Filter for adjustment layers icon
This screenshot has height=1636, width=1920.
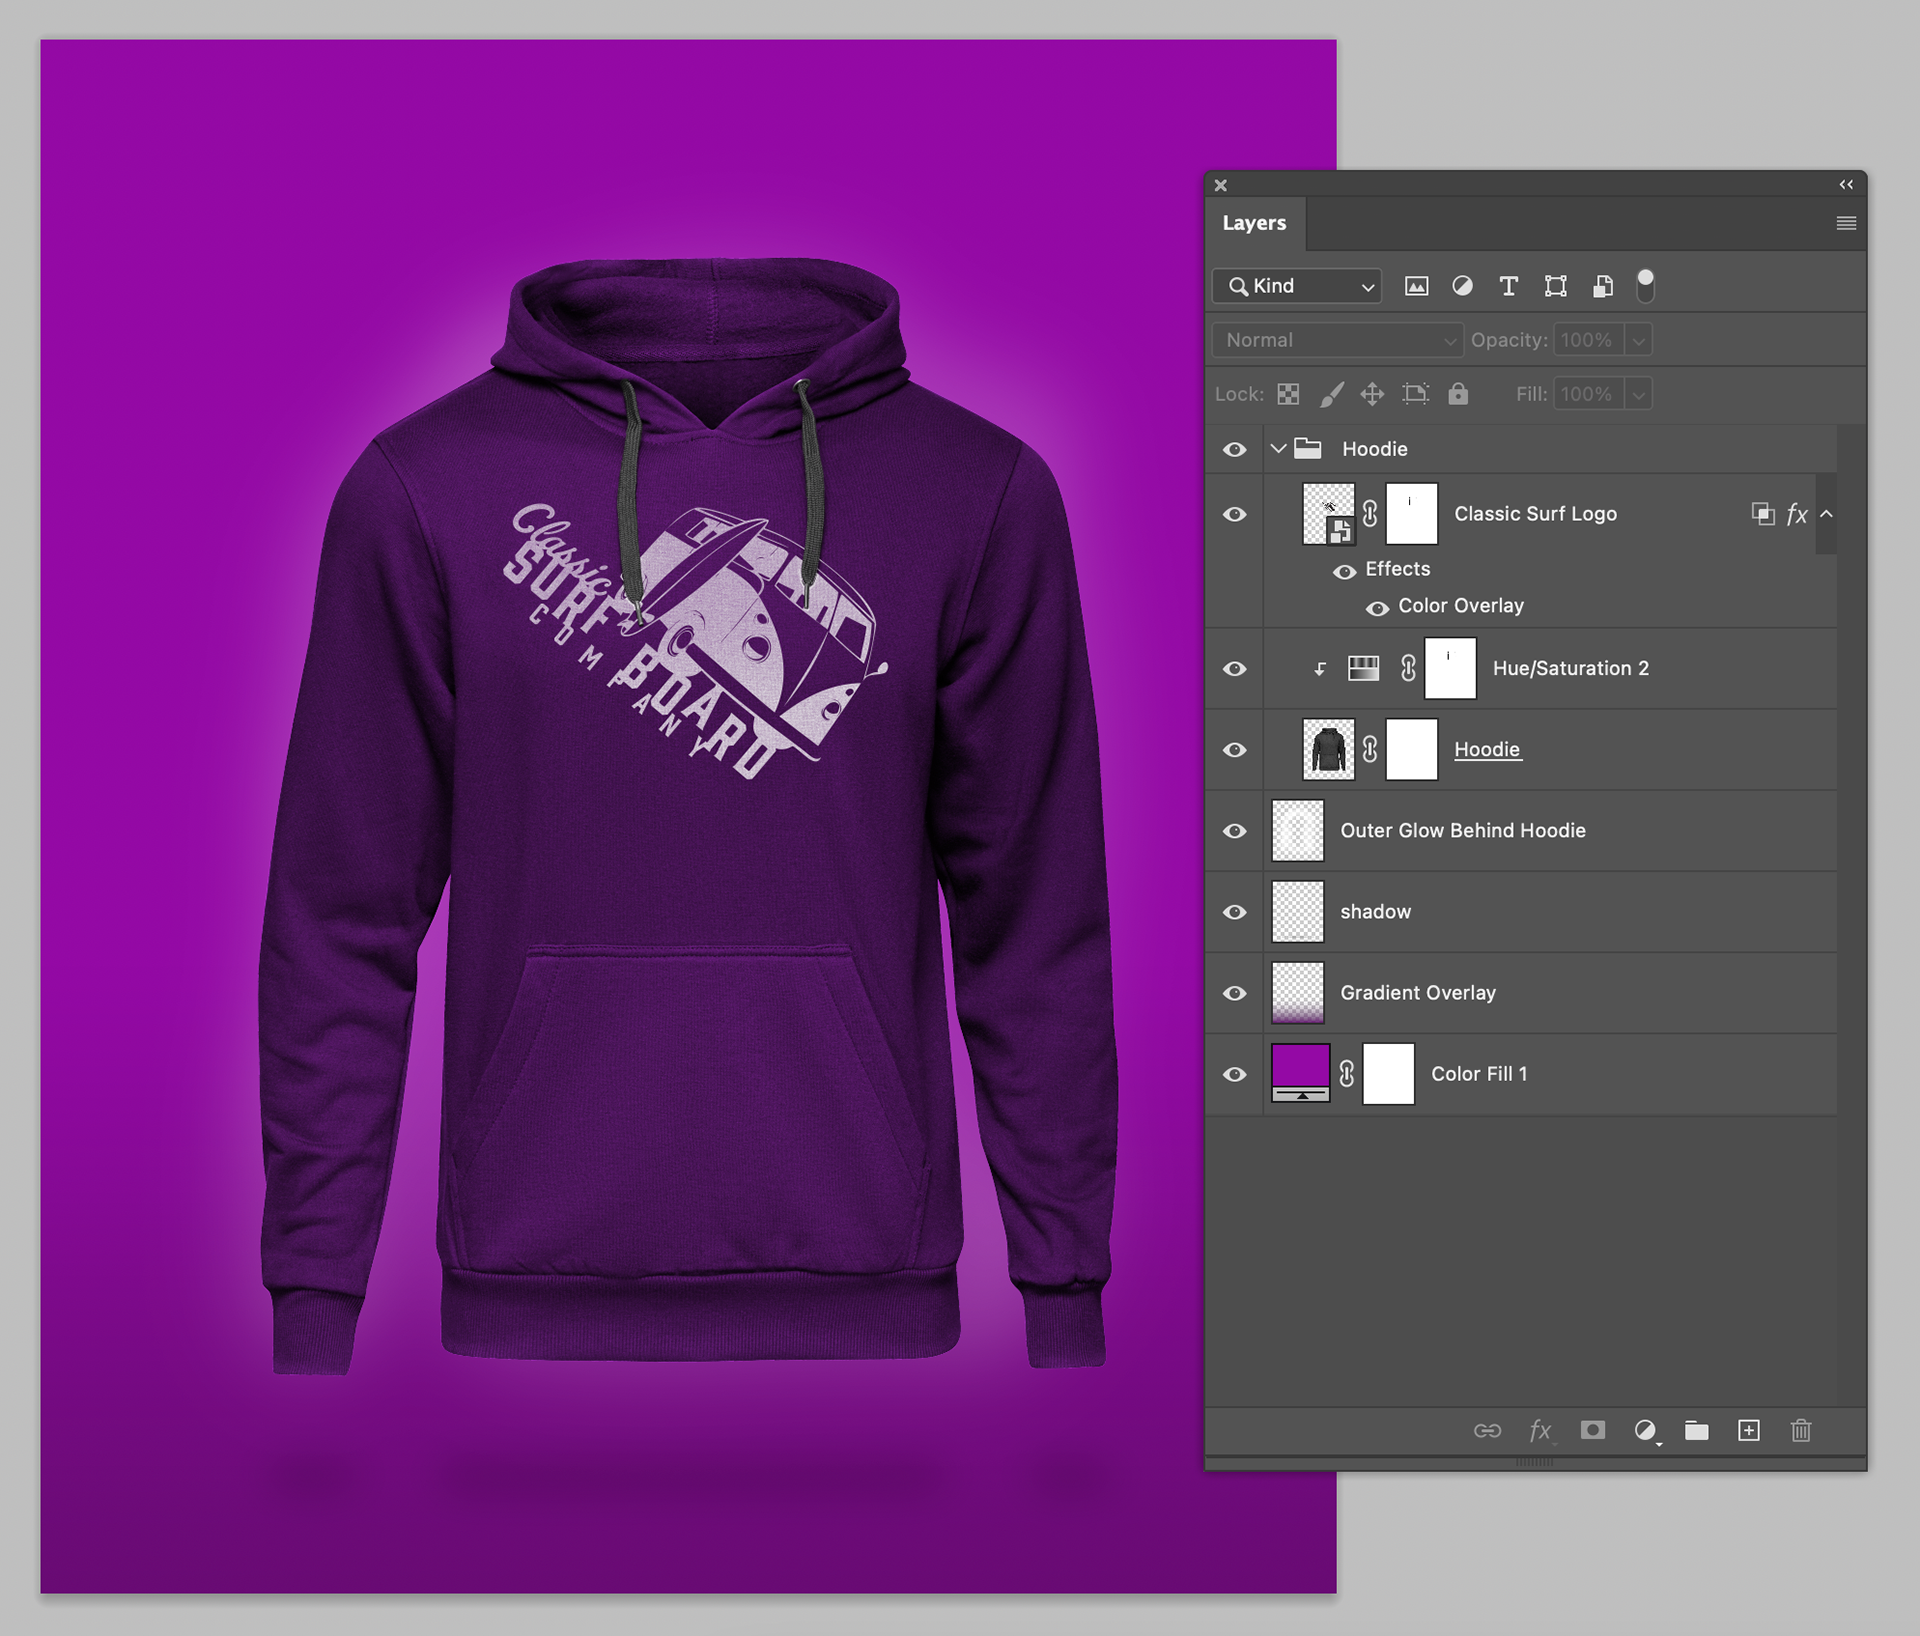point(1462,287)
